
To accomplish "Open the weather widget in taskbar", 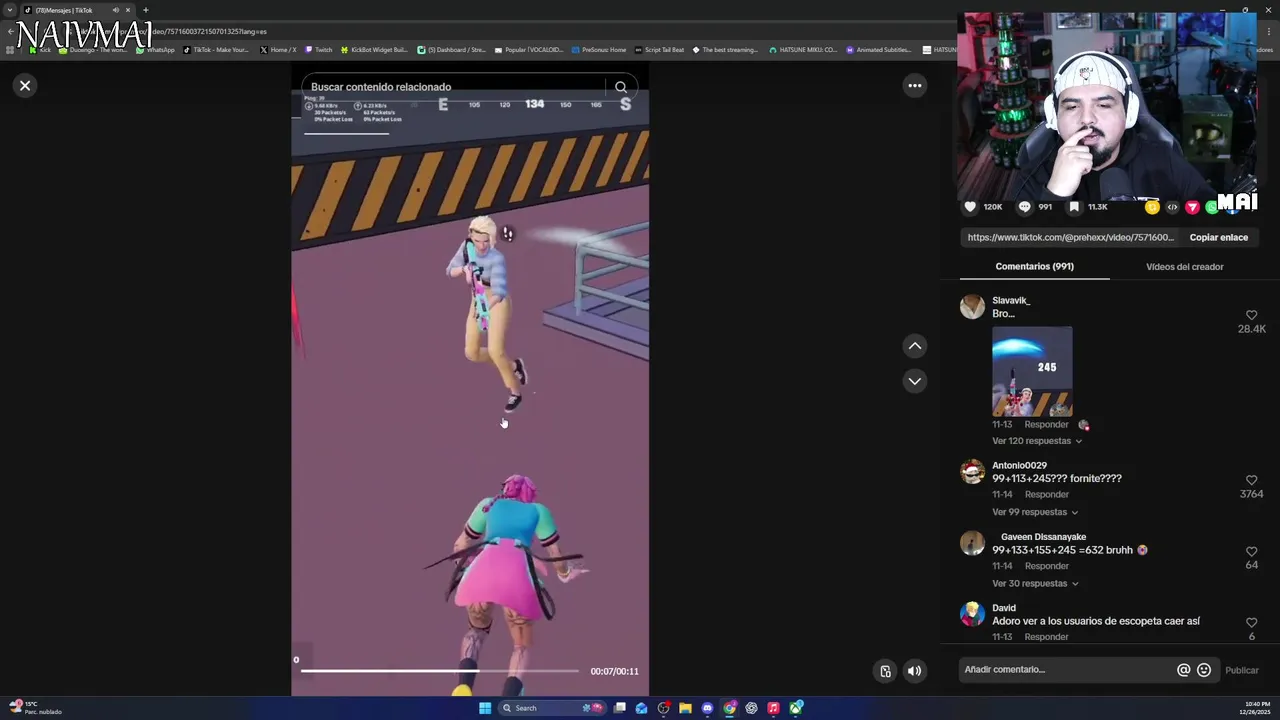I will pos(35,708).
